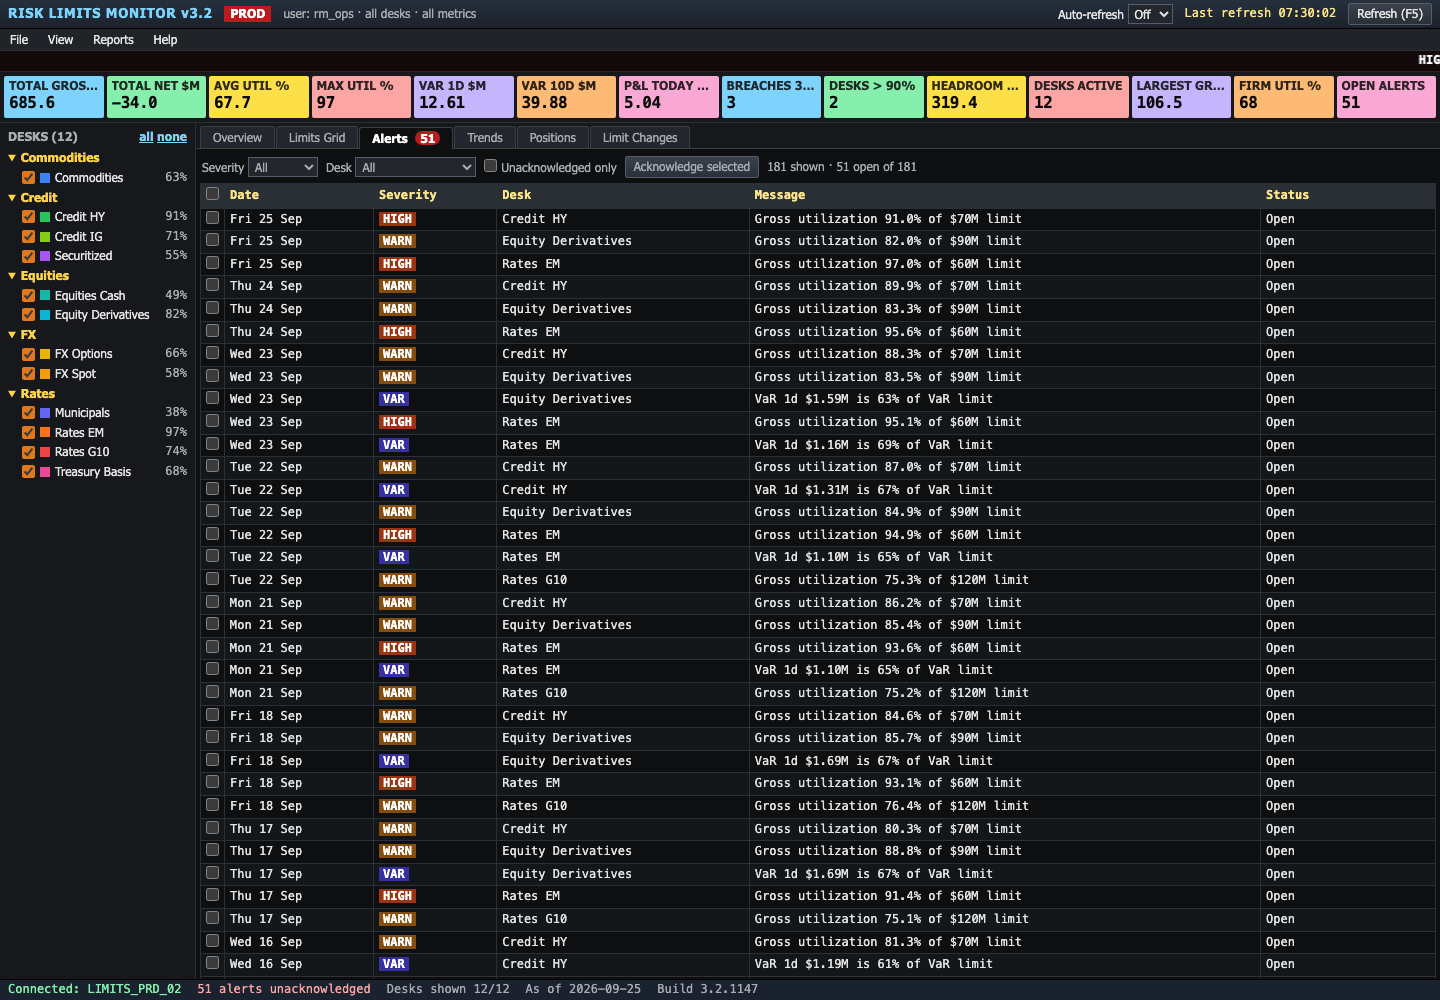Screen dimensions: 1440x1000
Task: Click '51 alerts unacknowledged' in status bar
Action: (x=284, y=989)
